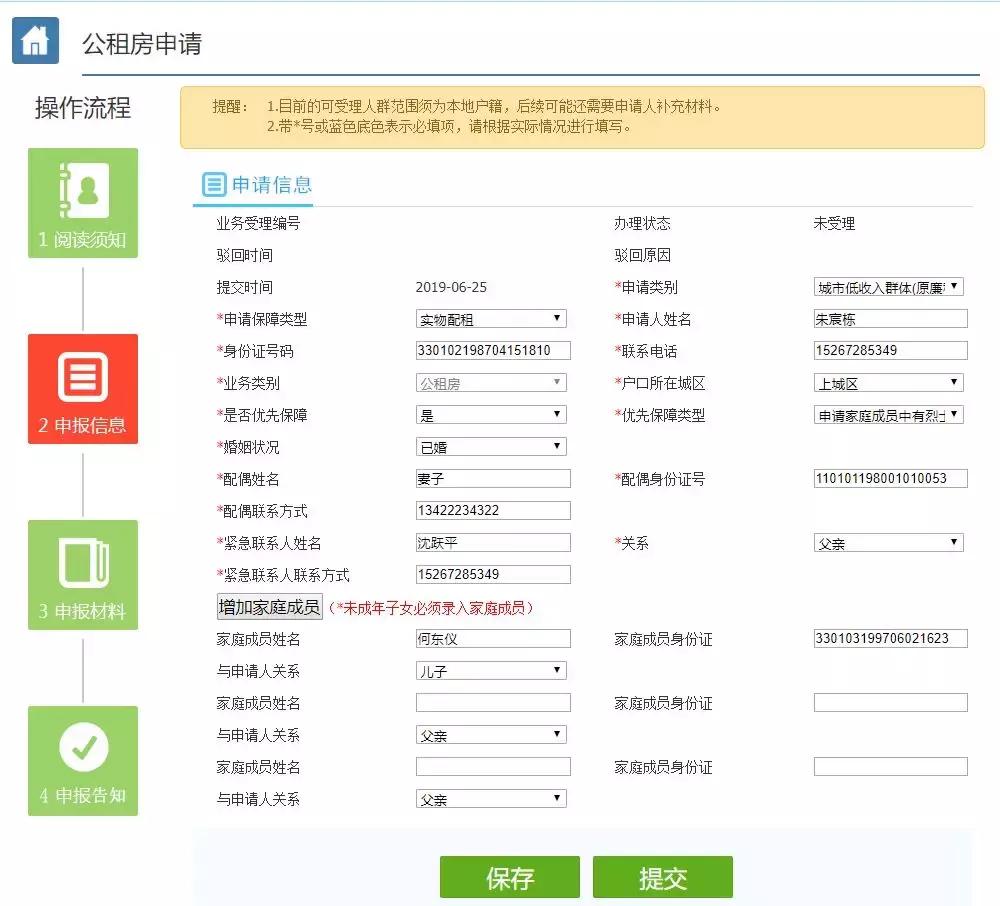Open the 申请保障类型 dropdown showing 实物配租
1000x906 pixels.
pos(491,318)
